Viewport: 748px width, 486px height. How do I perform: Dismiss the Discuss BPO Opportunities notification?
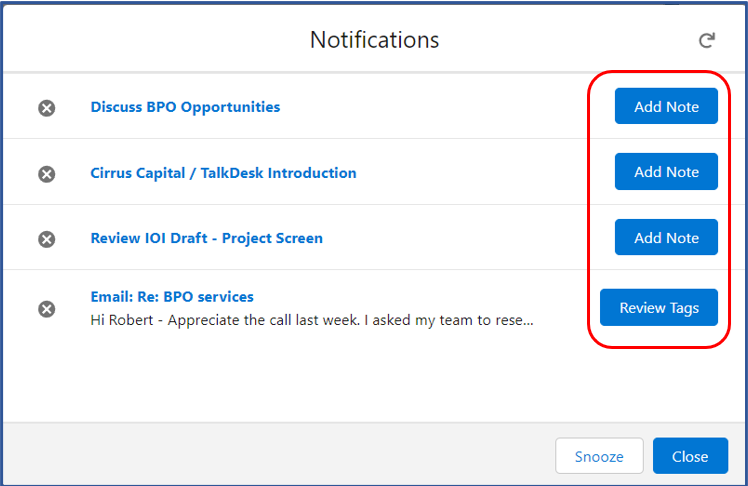(47, 108)
